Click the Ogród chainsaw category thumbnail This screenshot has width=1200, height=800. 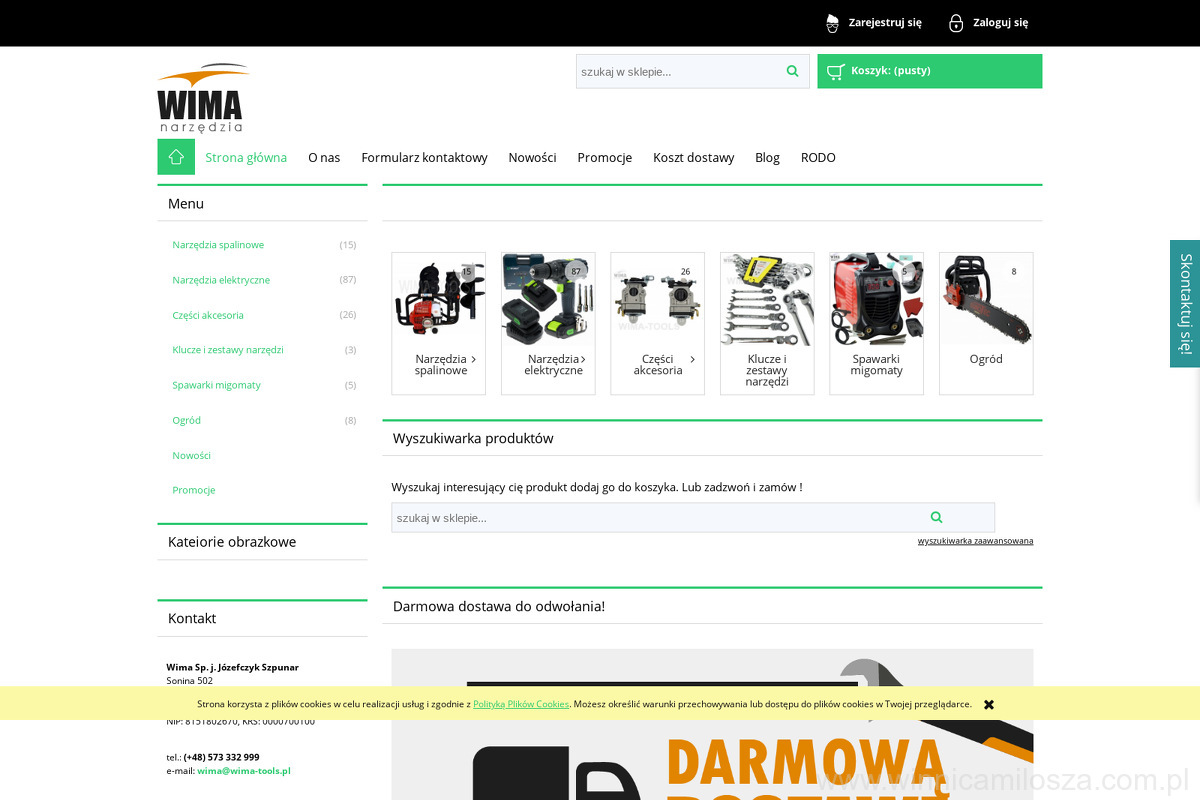pyautogui.click(x=985, y=300)
